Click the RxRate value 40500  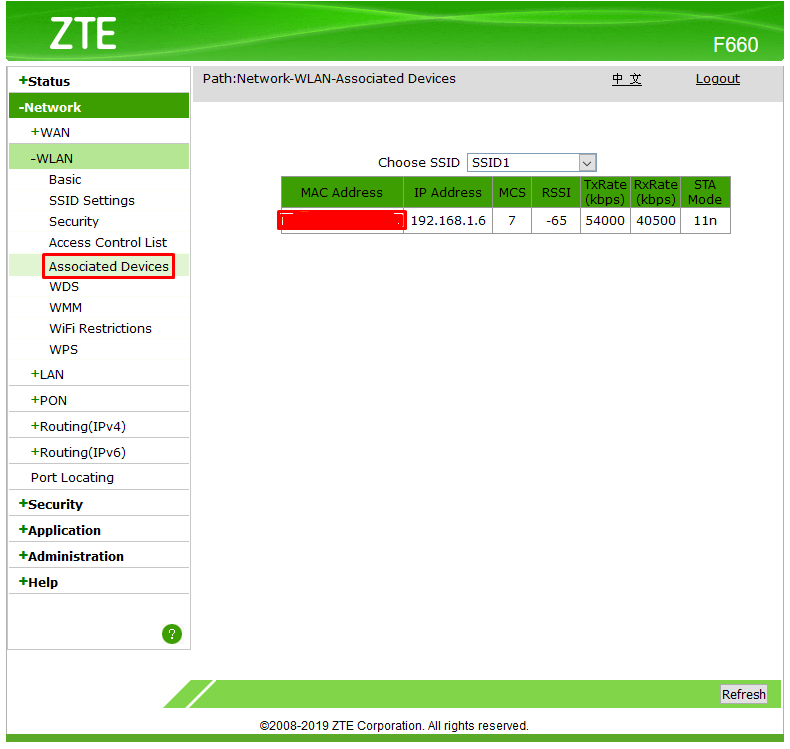(655, 221)
